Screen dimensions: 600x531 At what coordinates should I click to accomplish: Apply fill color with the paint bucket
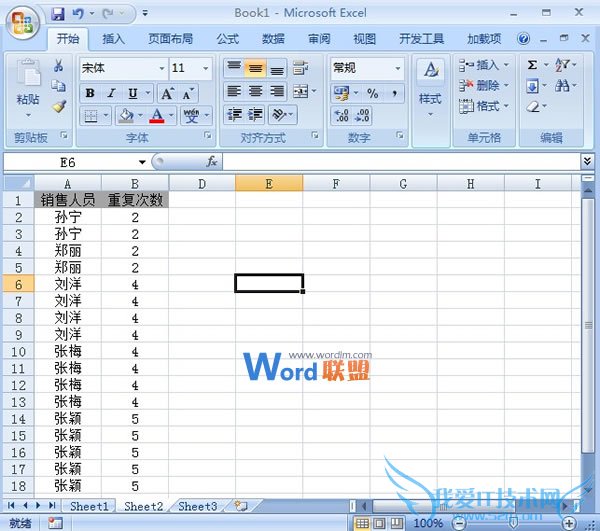pyautogui.click(x=126, y=115)
